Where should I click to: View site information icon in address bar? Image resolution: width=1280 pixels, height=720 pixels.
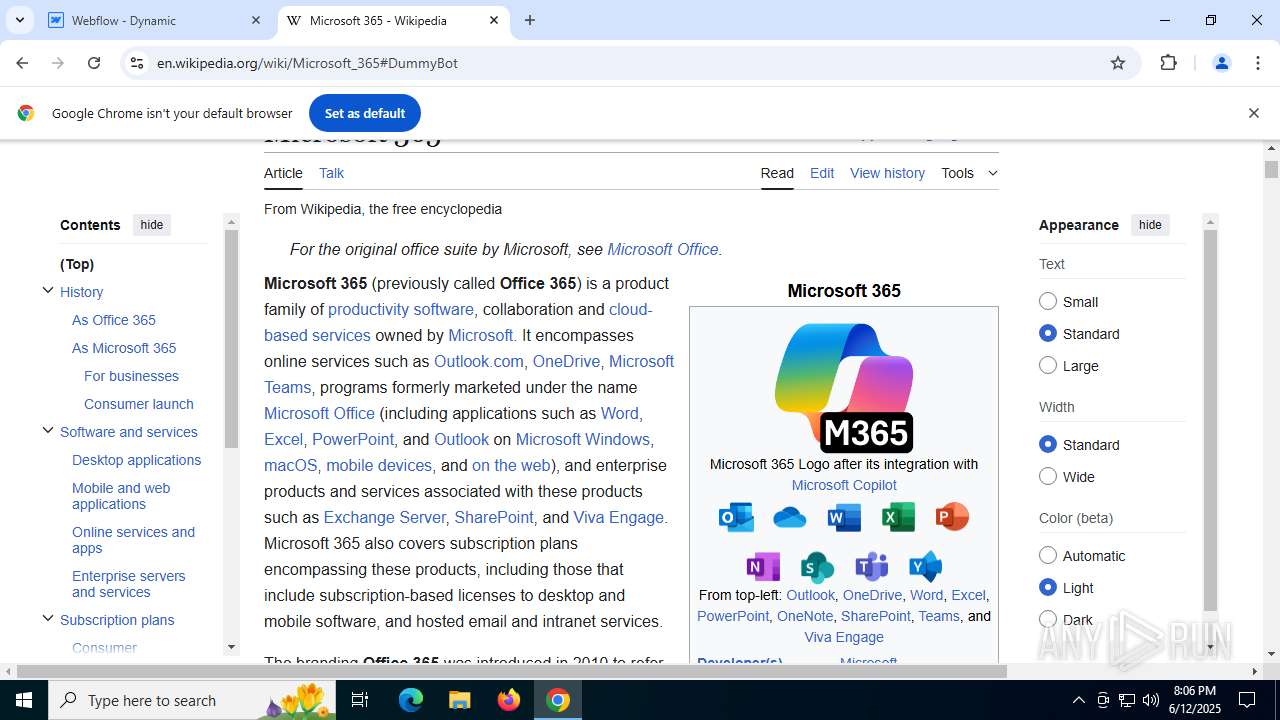pyautogui.click(x=137, y=63)
